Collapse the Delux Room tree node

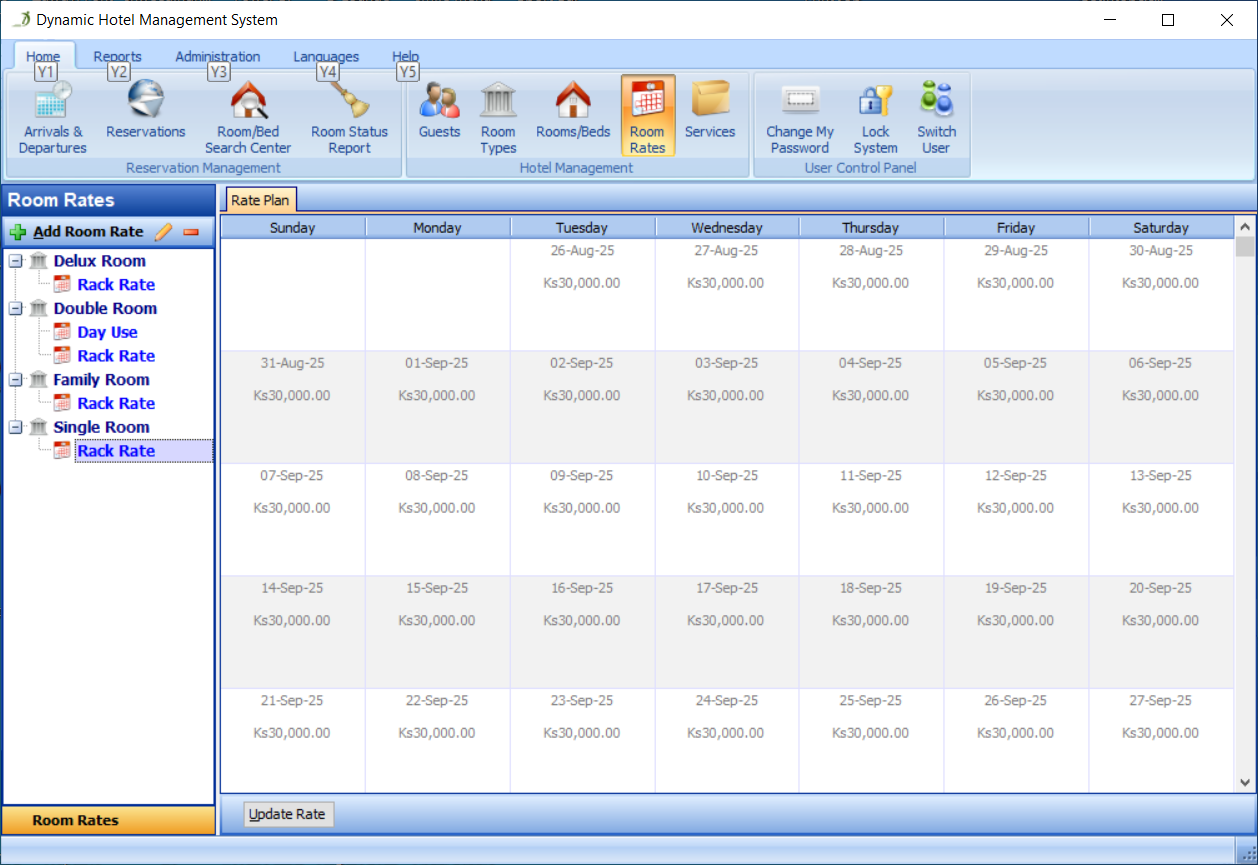[x=16, y=261]
